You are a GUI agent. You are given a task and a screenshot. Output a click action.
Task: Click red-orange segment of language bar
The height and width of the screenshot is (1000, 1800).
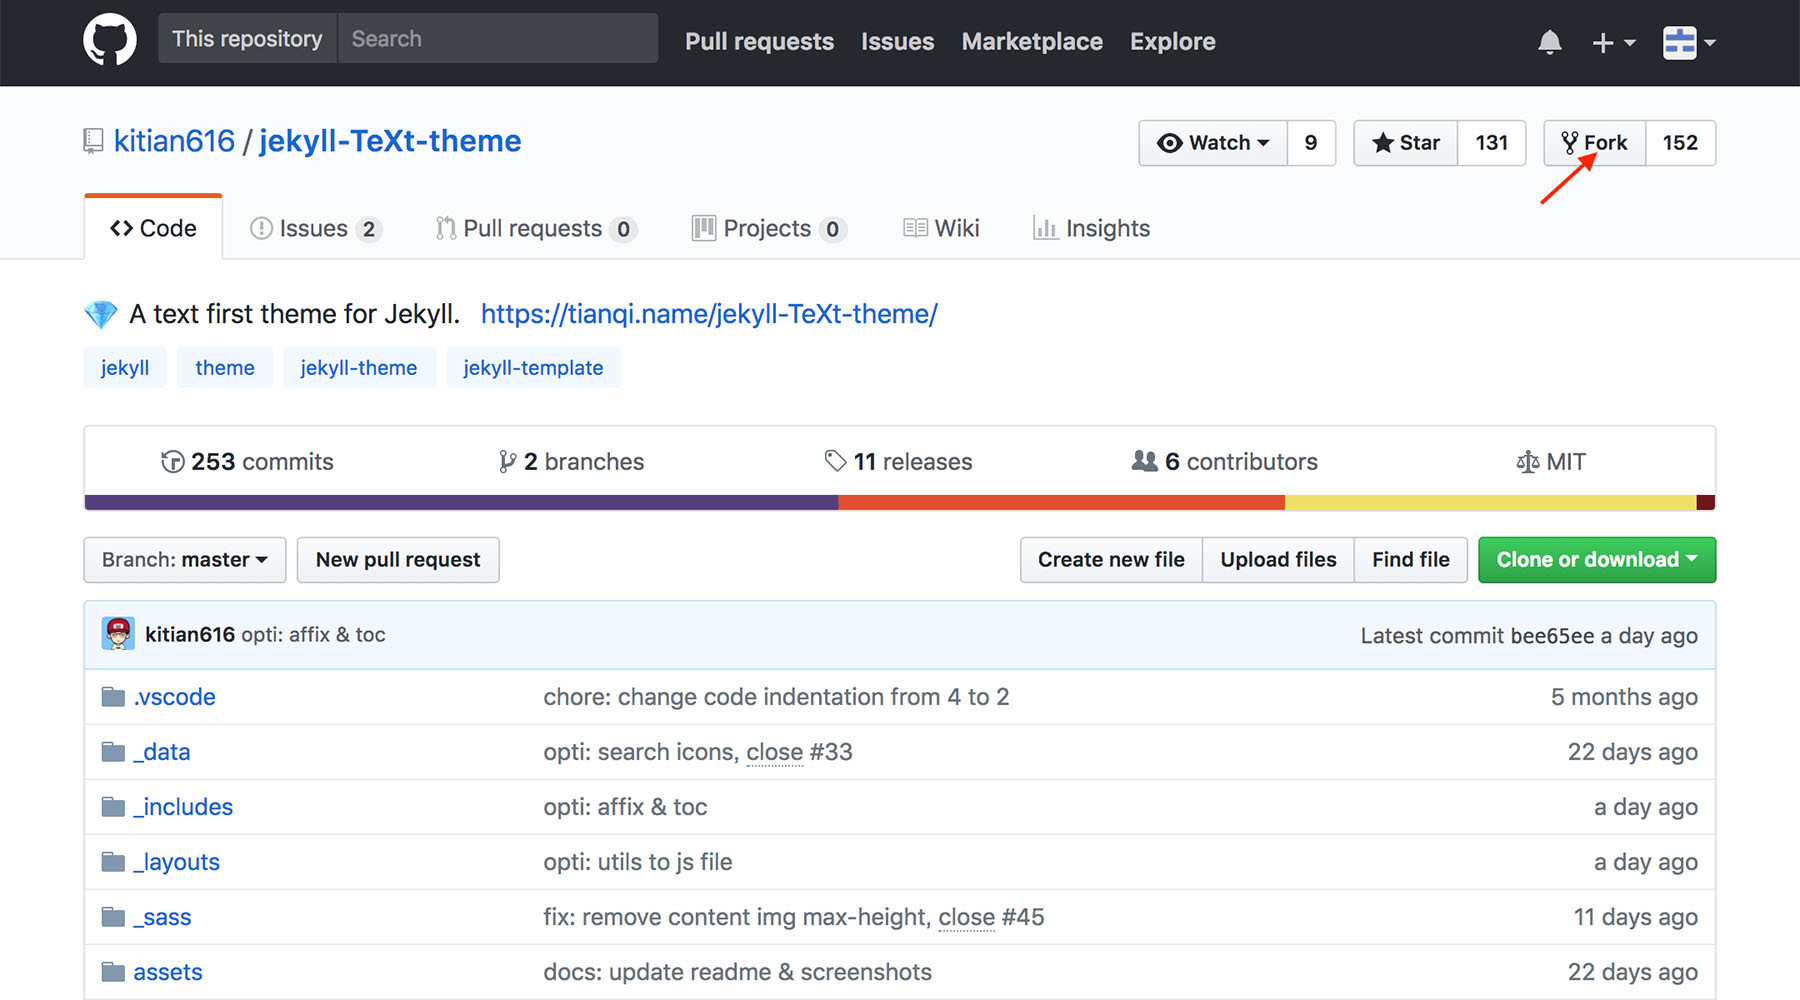[x=1061, y=503]
